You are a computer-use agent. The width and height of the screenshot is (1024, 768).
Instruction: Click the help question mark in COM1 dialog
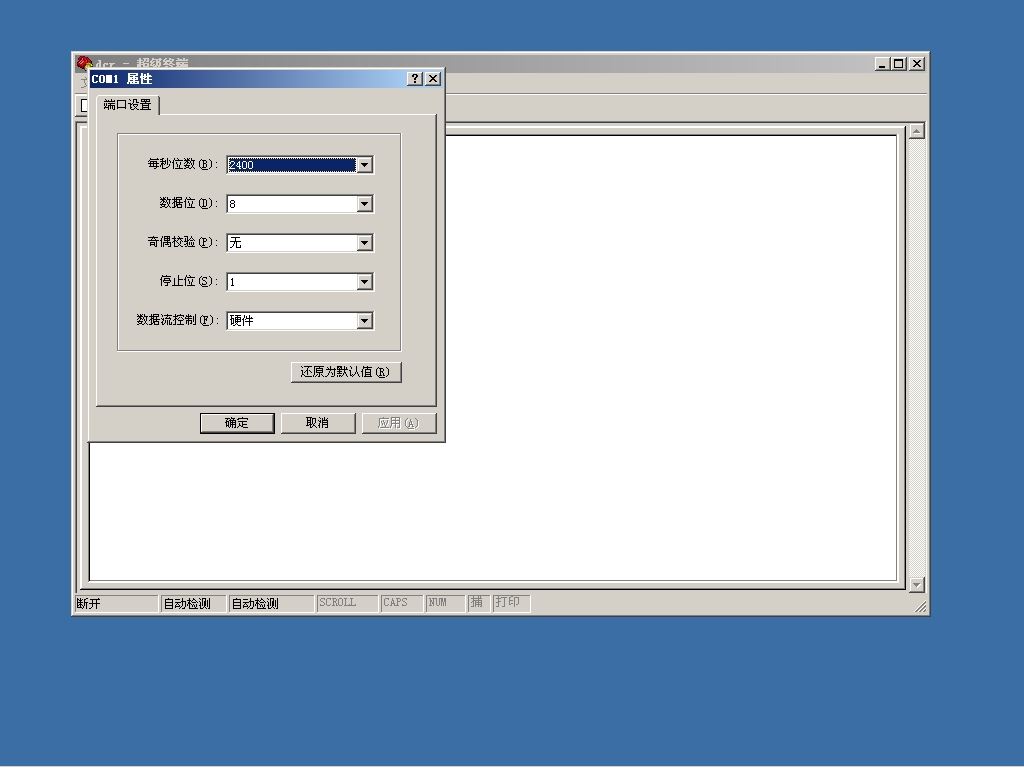415,79
